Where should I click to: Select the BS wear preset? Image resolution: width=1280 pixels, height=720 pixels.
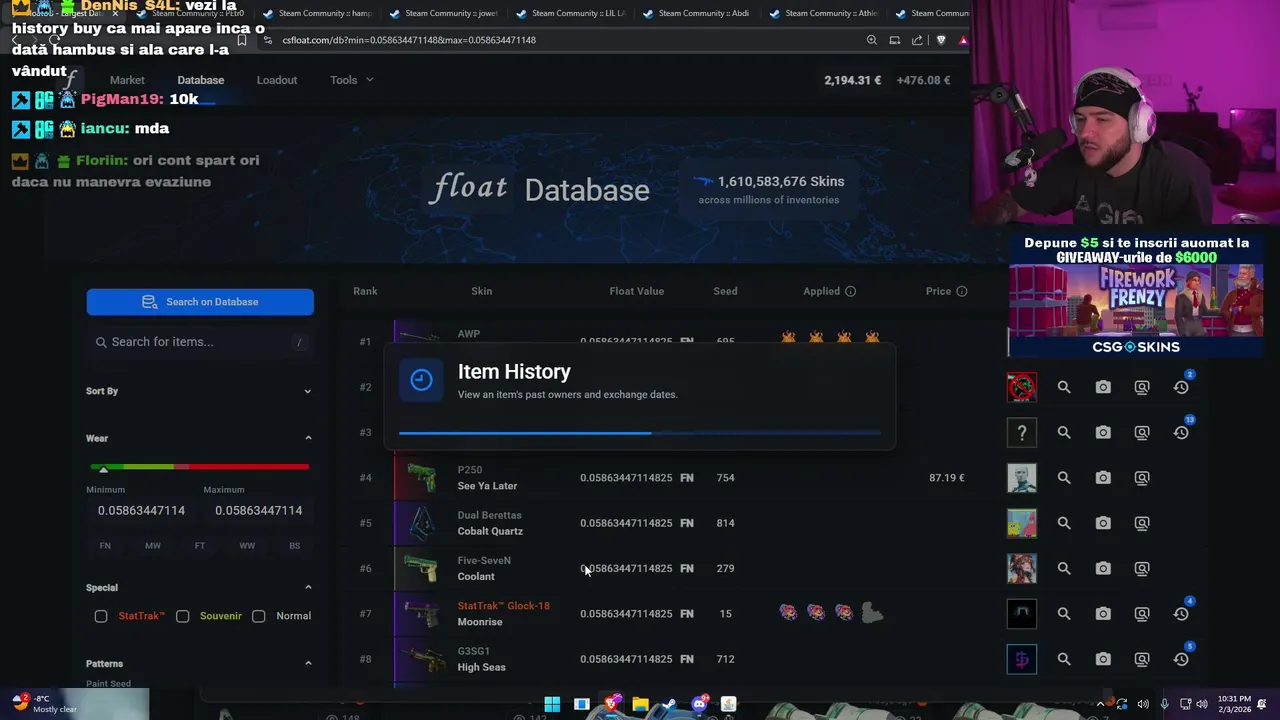(294, 546)
